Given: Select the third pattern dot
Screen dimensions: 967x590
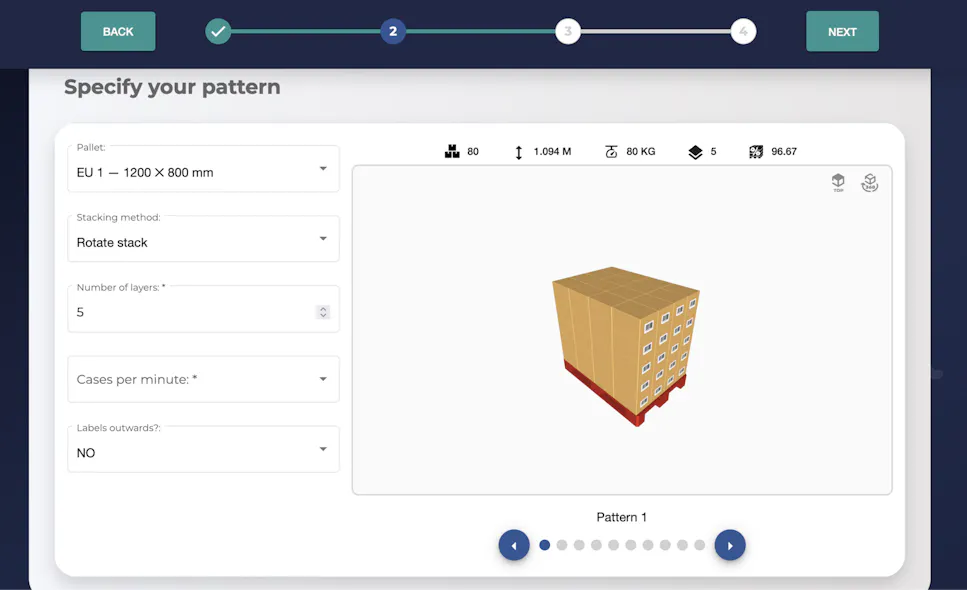Looking at the screenshot, I should coord(579,545).
